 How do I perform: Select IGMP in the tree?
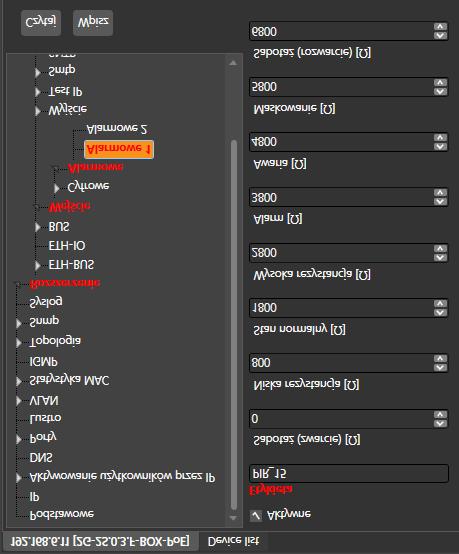coord(43,361)
